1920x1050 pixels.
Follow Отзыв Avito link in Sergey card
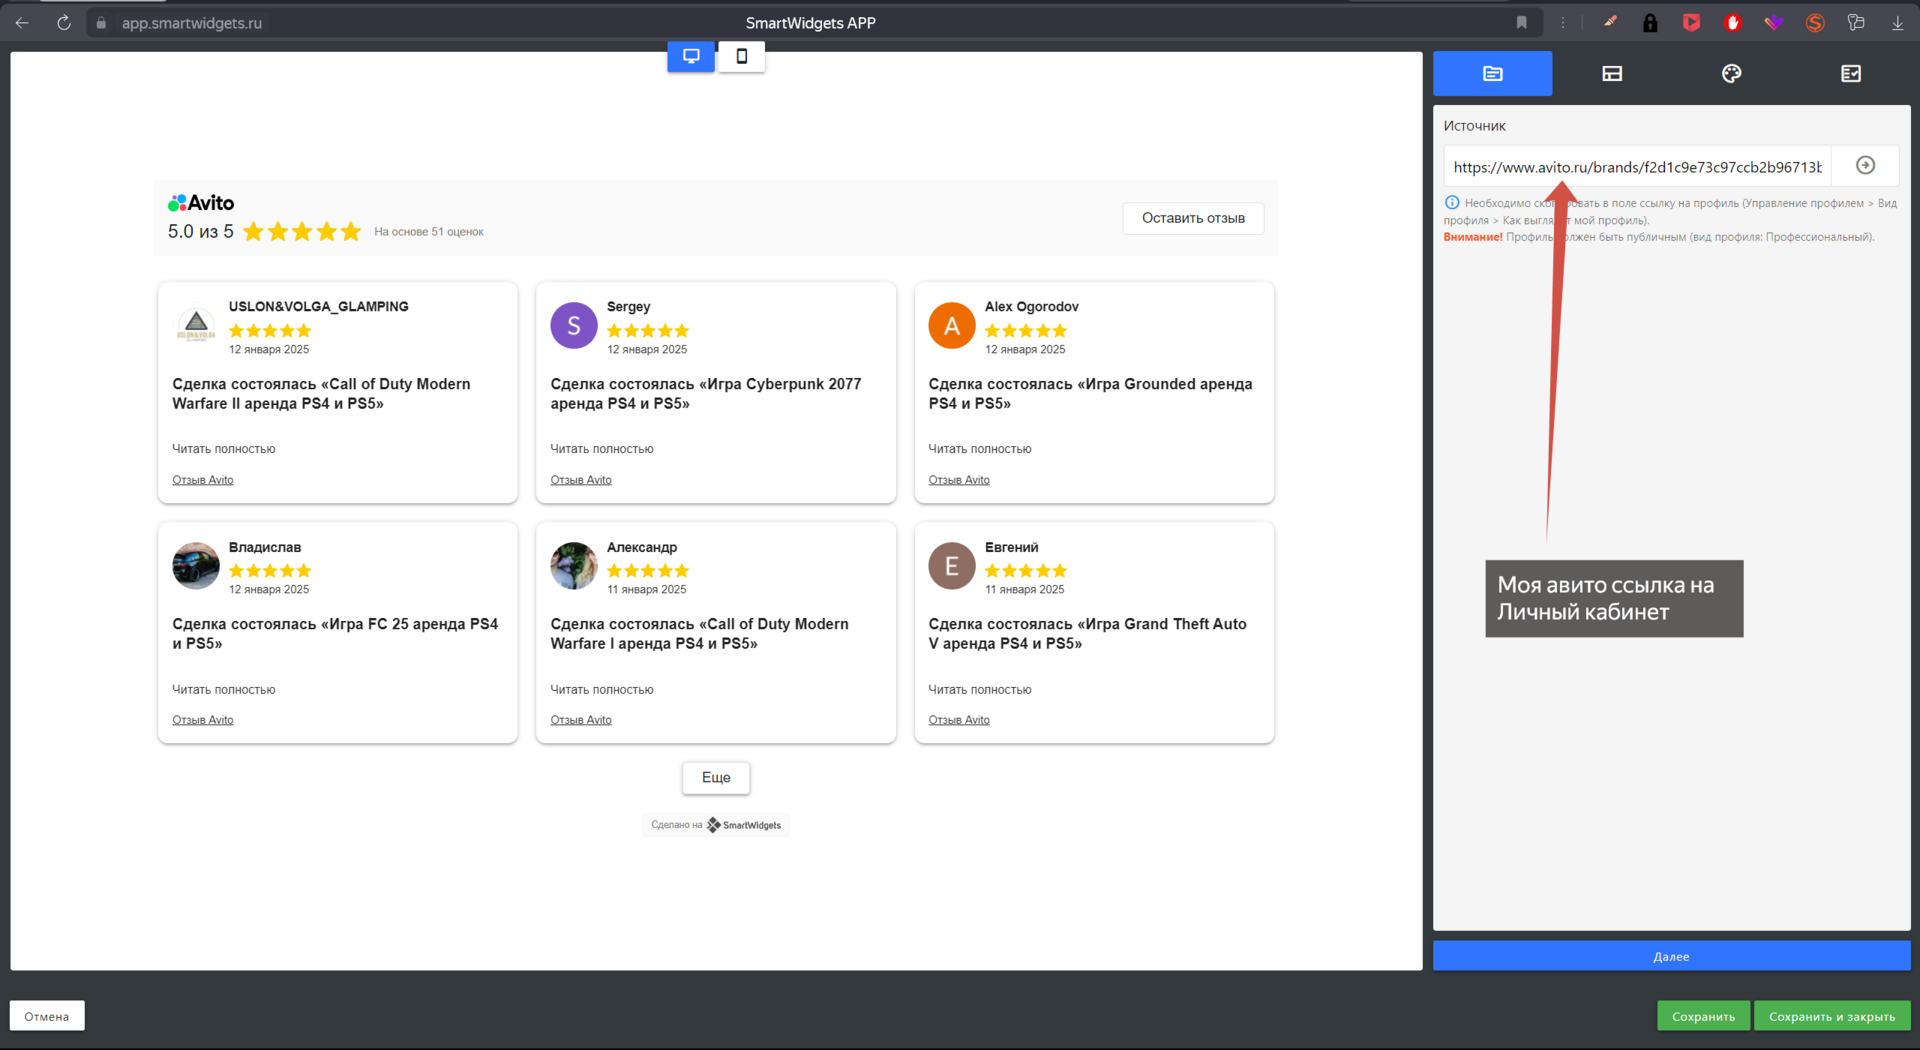point(581,480)
